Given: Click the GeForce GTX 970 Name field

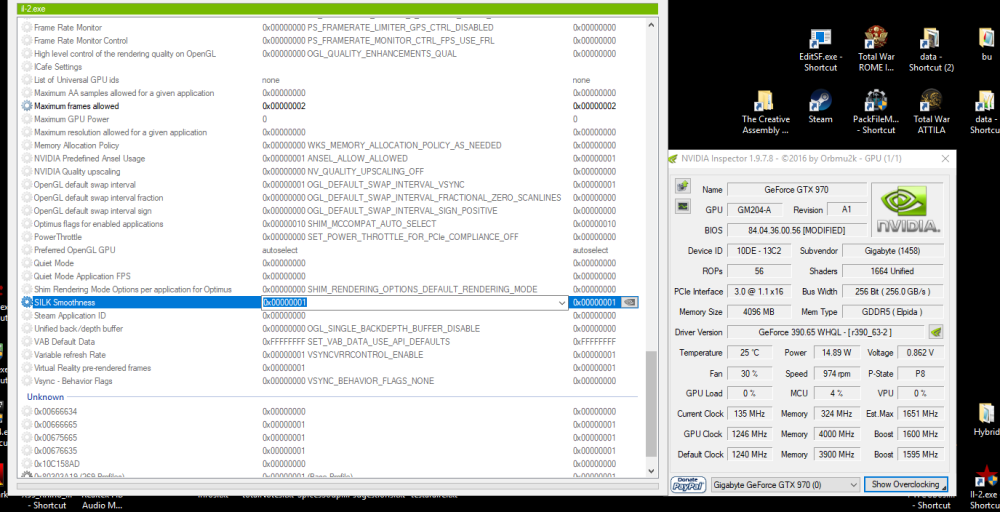Looking at the screenshot, I should (797, 189).
